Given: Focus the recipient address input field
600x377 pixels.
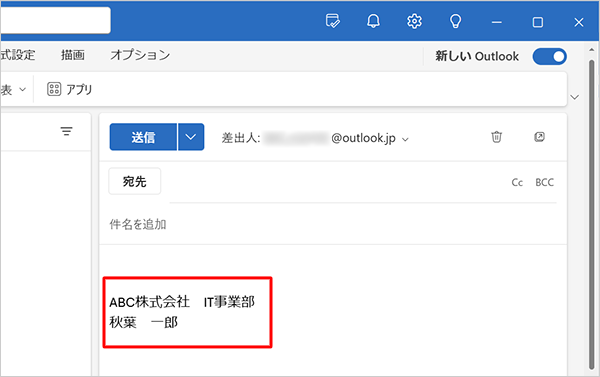Looking at the screenshot, I should point(337,182).
